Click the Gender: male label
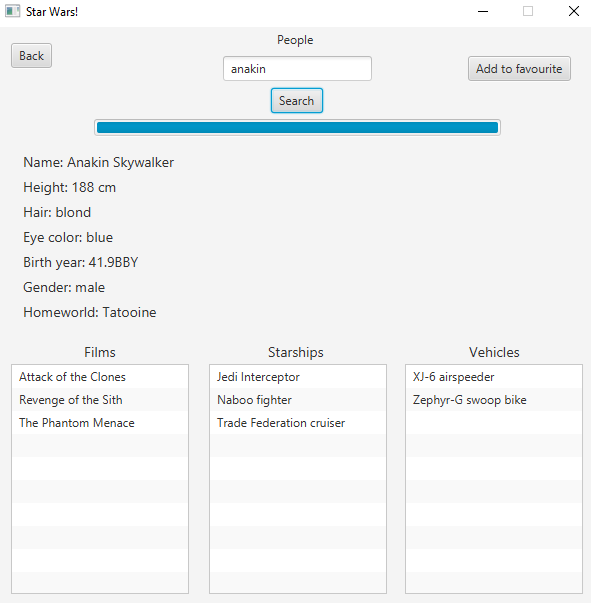This screenshot has height=603, width=591. point(64,287)
